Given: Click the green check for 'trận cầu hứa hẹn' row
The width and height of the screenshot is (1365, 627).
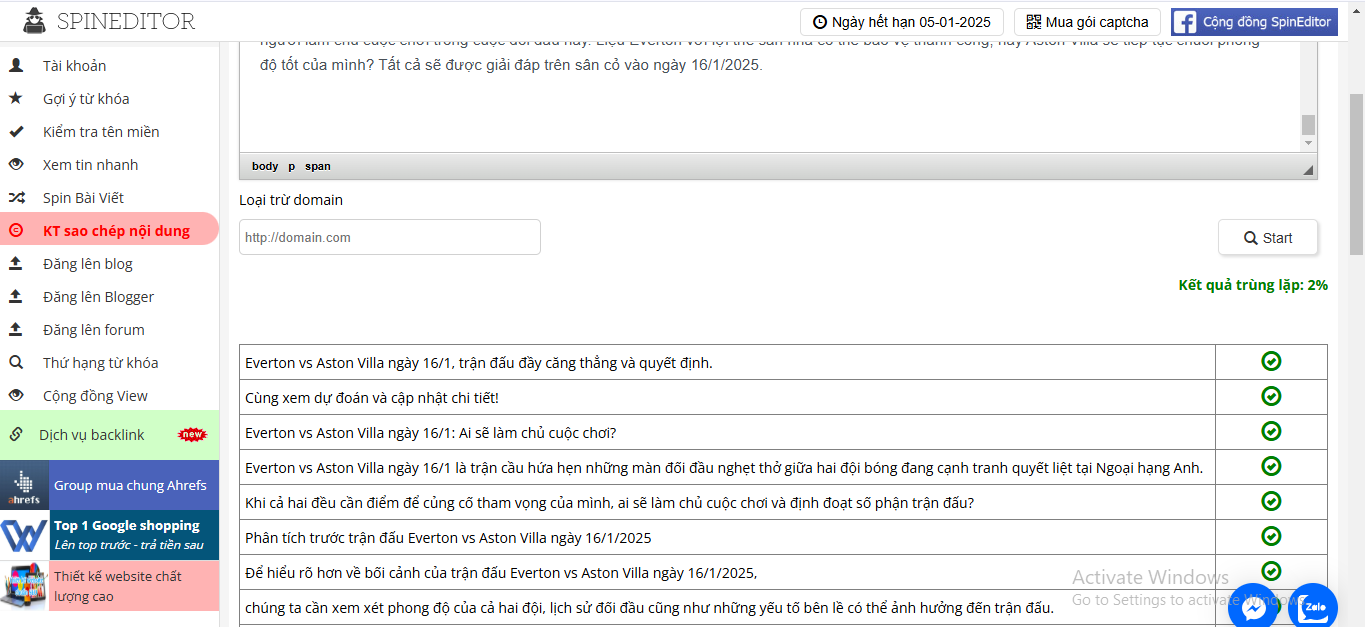Looking at the screenshot, I should tap(1271, 466).
